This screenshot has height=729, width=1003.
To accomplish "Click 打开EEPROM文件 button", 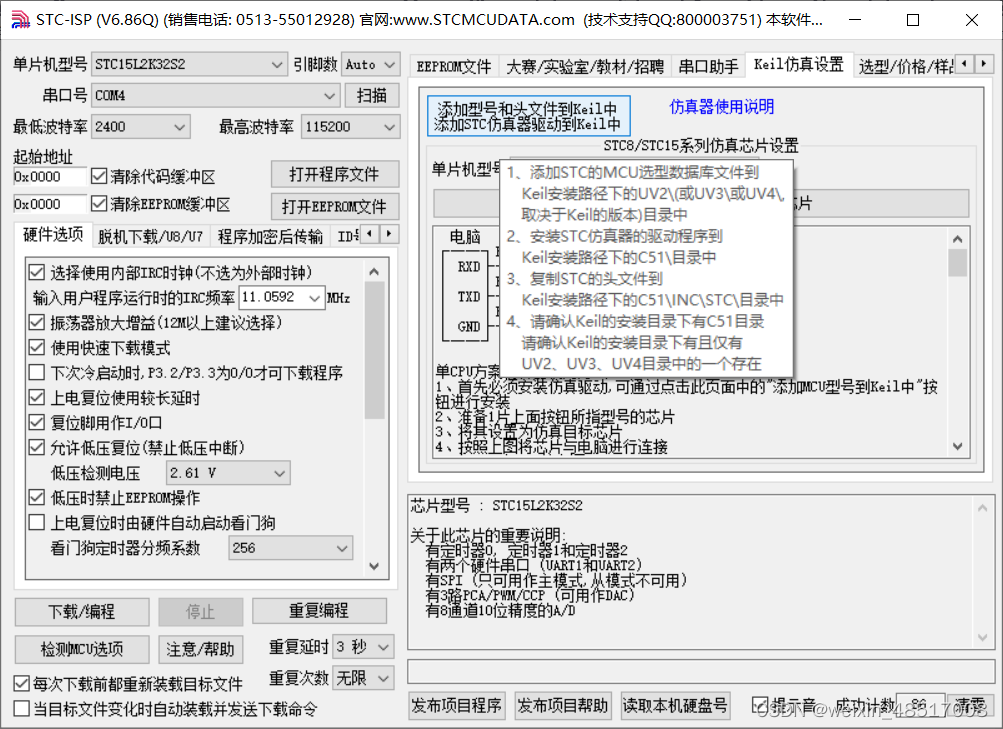I will click(x=335, y=206).
